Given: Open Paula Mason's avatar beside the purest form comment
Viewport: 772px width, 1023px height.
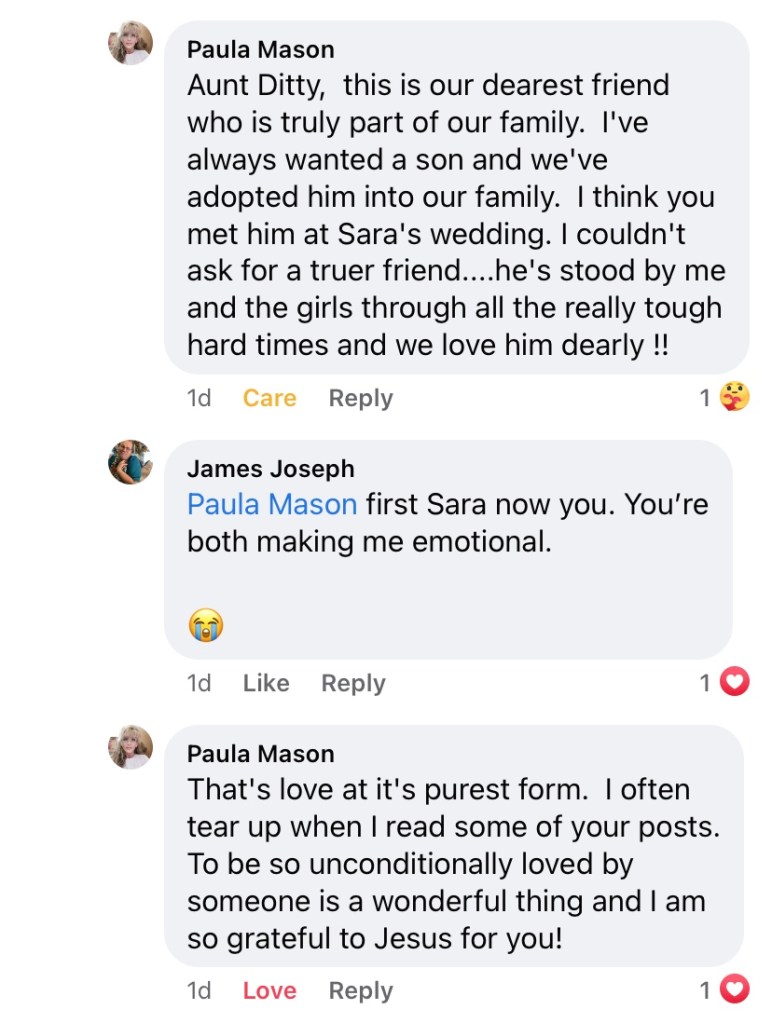Looking at the screenshot, I should click(130, 747).
